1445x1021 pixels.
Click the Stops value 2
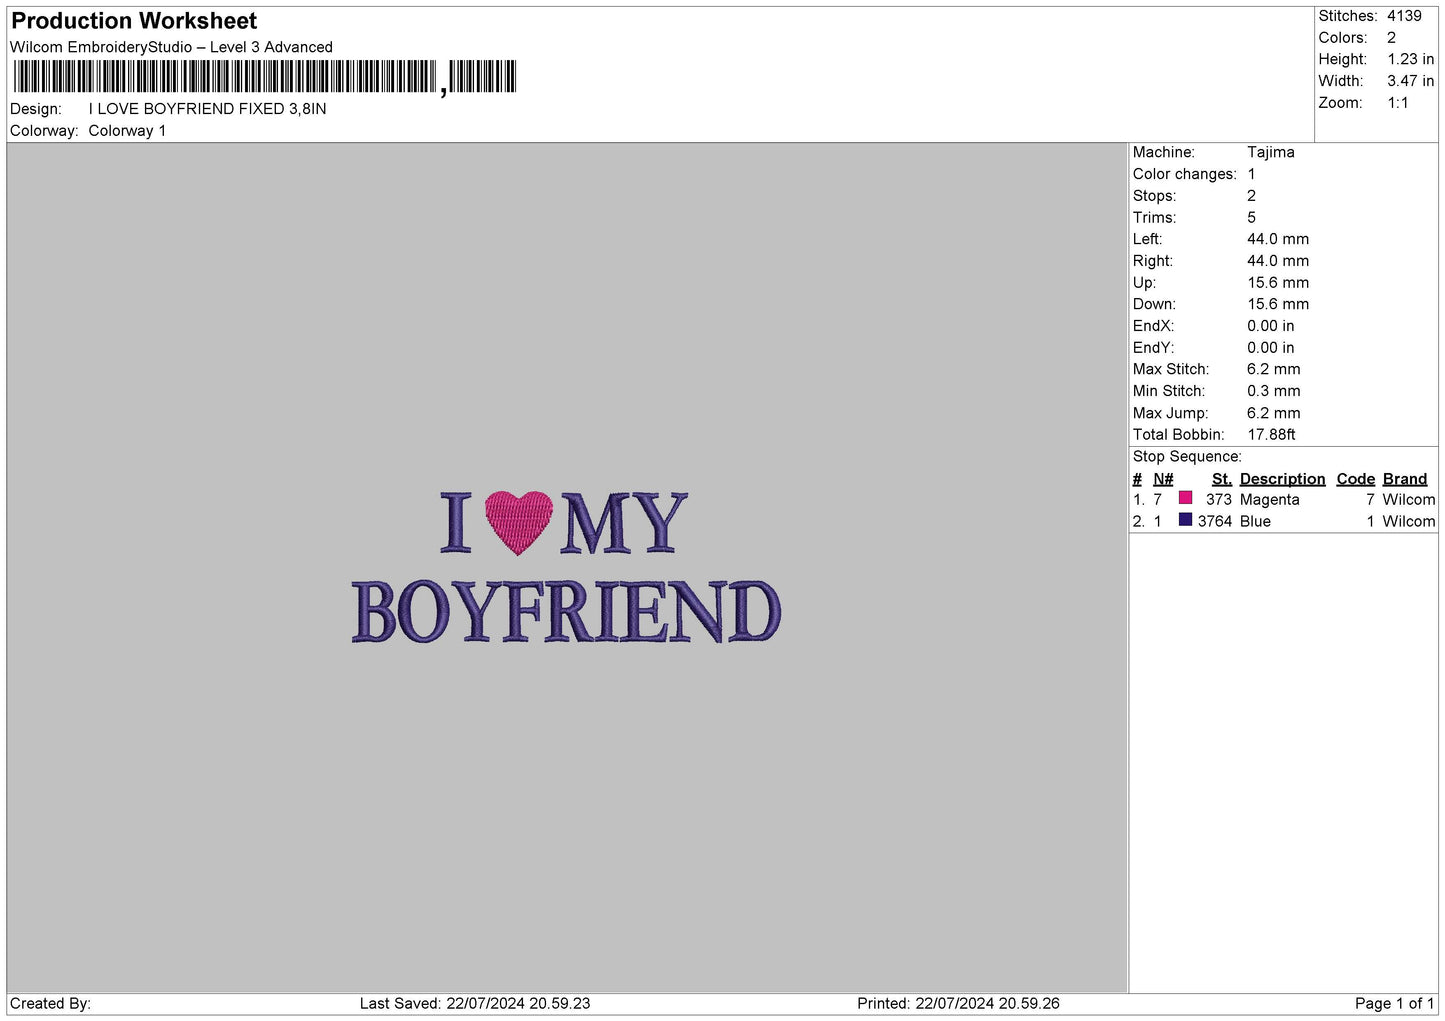point(1251,196)
